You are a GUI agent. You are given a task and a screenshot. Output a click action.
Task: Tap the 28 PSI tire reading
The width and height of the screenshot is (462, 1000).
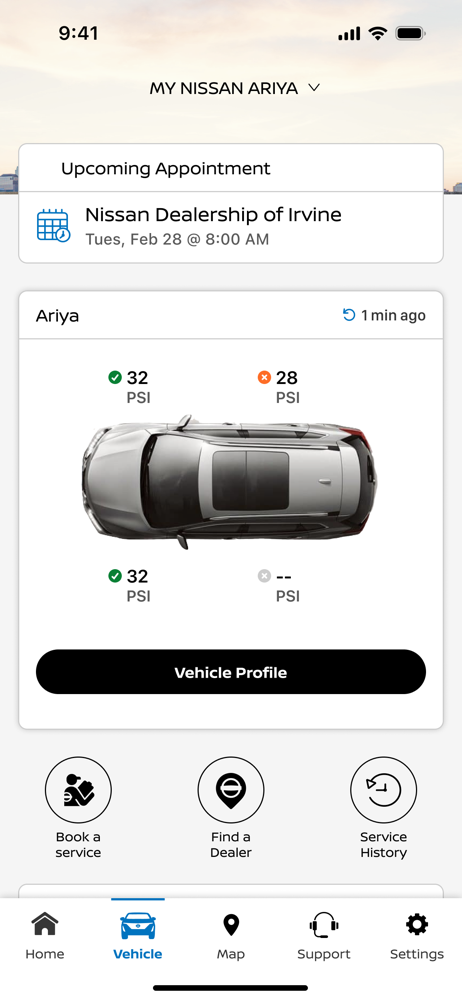(x=287, y=387)
